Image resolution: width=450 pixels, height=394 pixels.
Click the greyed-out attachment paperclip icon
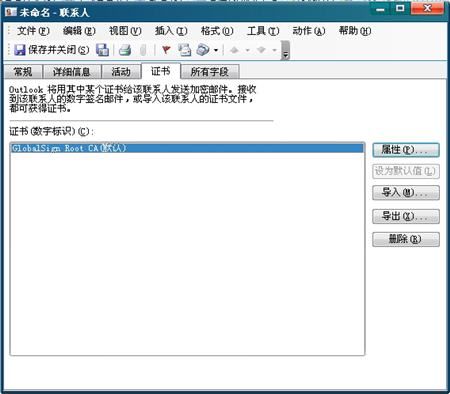click(x=143, y=50)
